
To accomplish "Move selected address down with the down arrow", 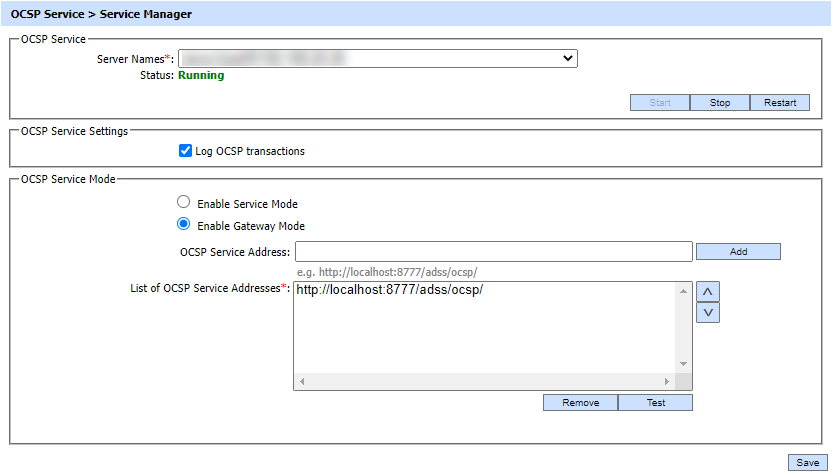I will pos(708,312).
